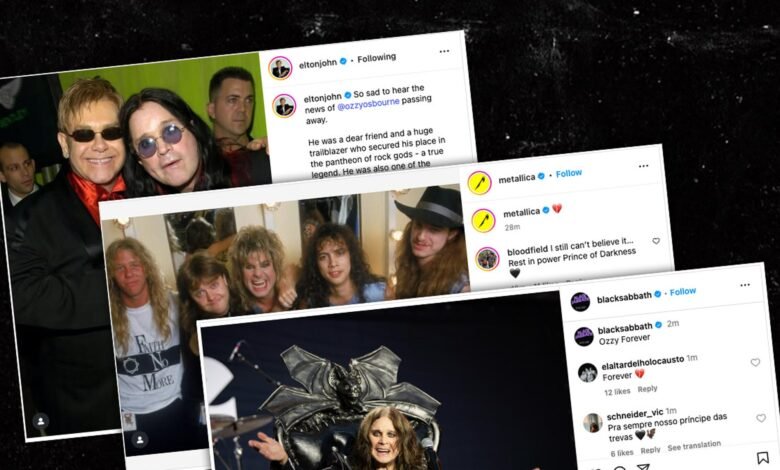Click metallica yellow logo avatar in header
The height and width of the screenshot is (470, 780).
coord(480,183)
